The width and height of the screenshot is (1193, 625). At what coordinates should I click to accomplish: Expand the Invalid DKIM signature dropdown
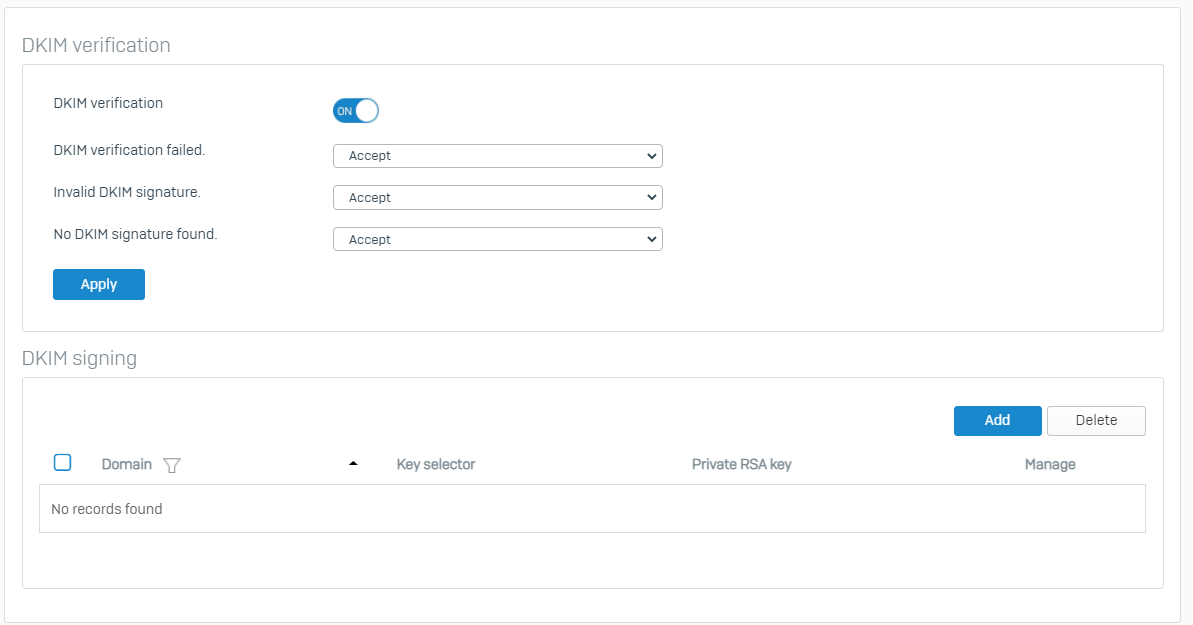497,198
